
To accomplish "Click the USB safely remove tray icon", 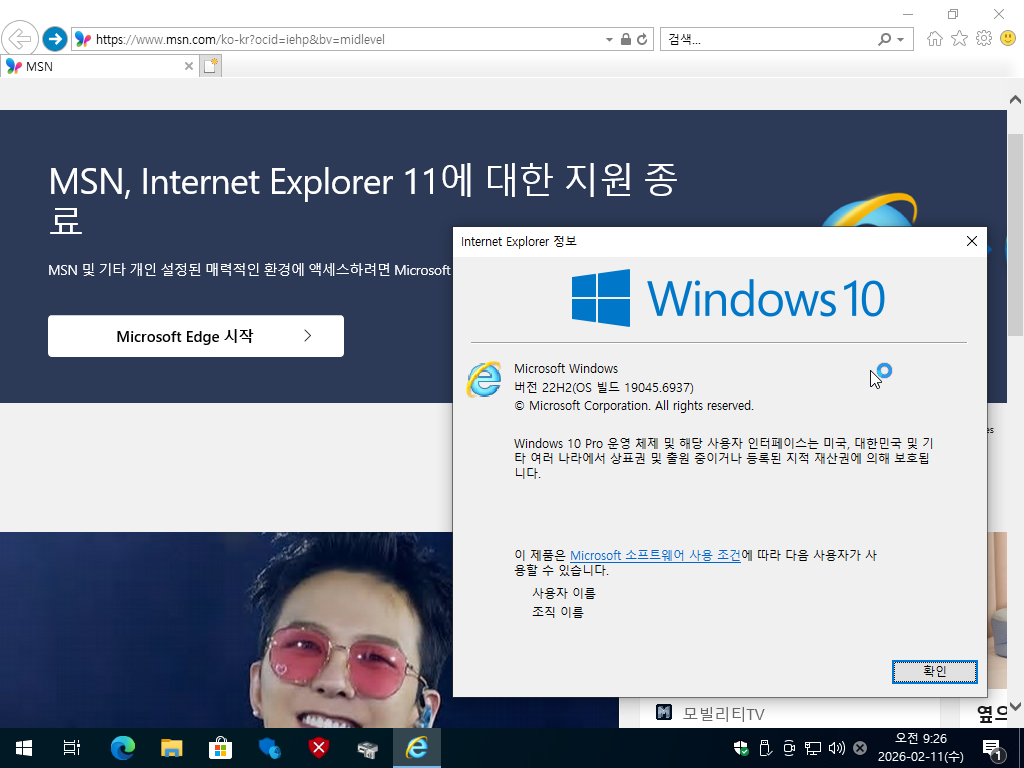I will click(765, 748).
